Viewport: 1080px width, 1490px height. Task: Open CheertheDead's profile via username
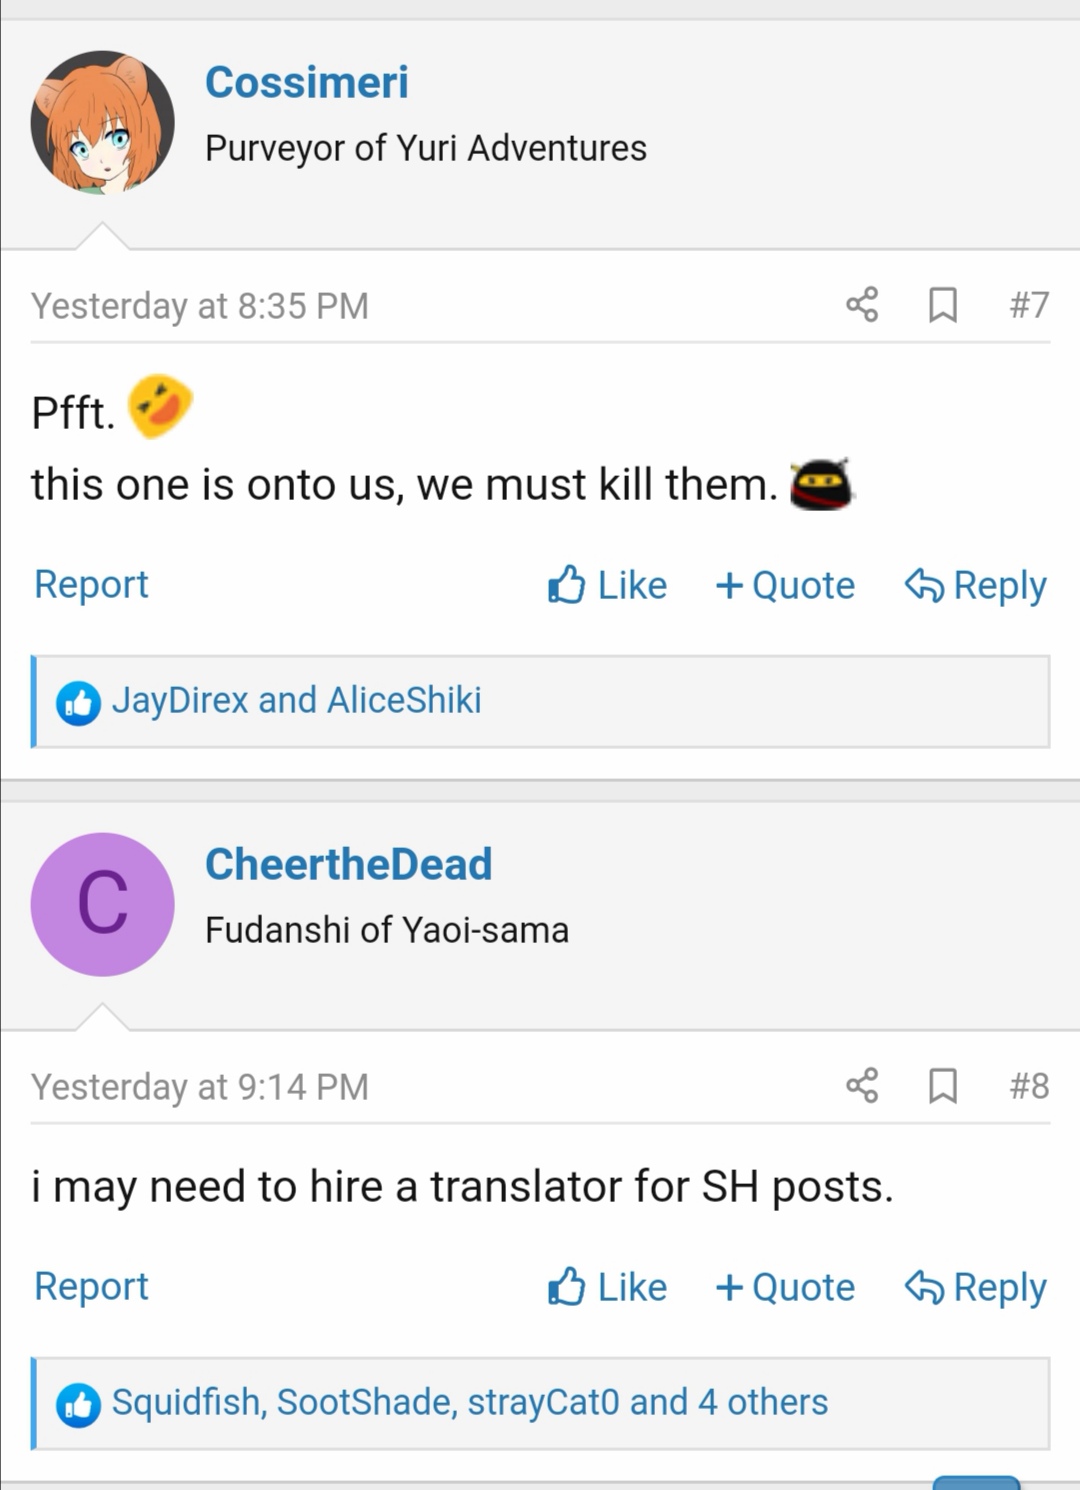(349, 864)
